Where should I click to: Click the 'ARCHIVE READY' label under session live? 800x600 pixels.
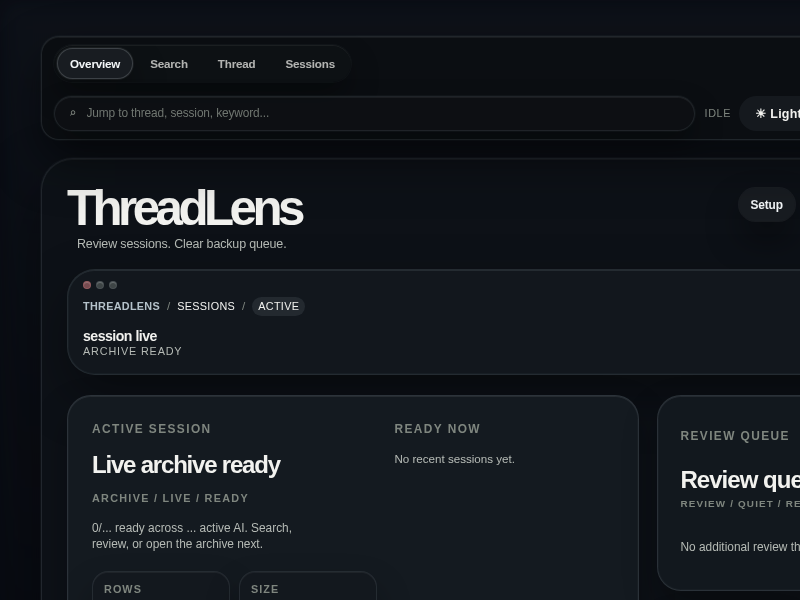[132, 352]
